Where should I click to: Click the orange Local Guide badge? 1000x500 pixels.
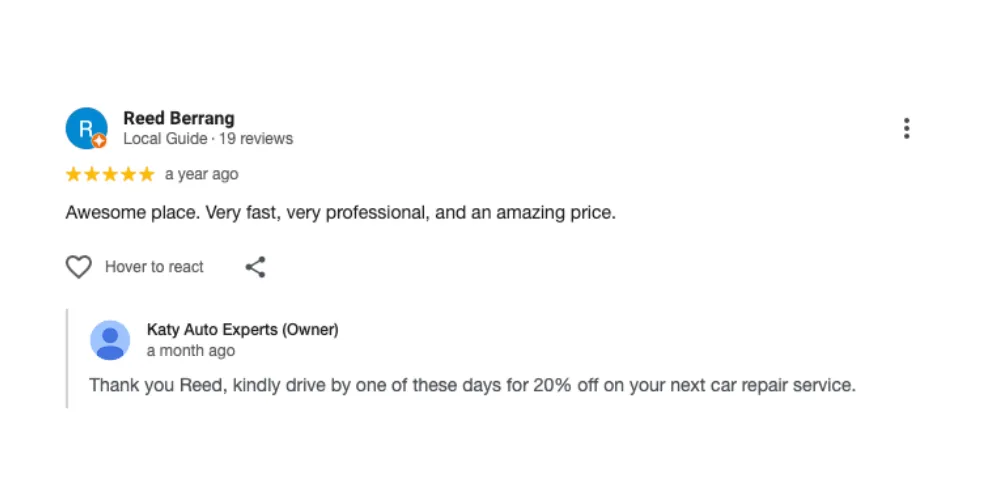pyautogui.click(x=99, y=141)
